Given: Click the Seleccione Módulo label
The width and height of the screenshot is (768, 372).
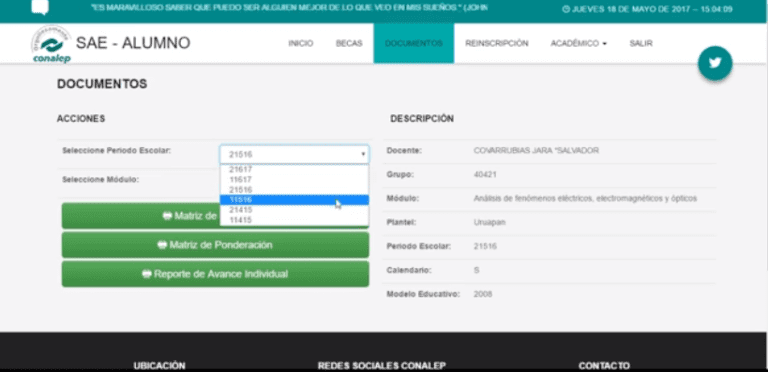Looking at the screenshot, I should coord(101,180).
